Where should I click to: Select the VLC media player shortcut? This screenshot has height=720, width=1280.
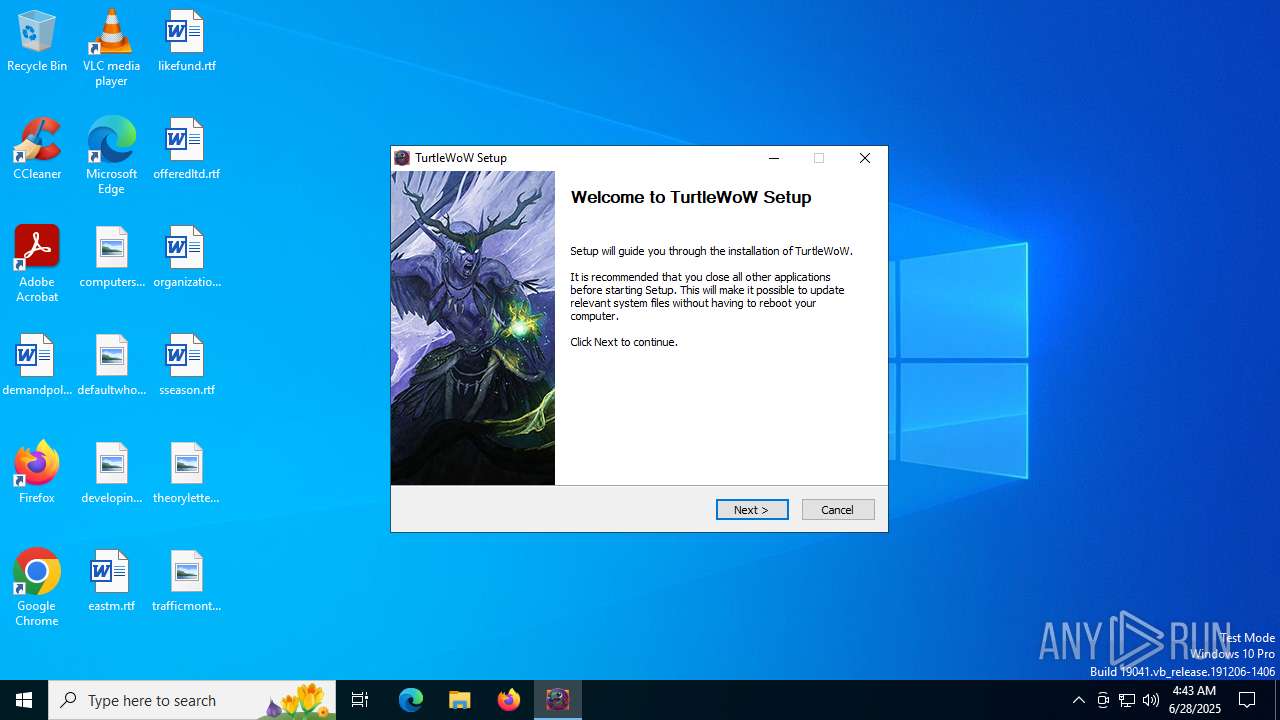(111, 48)
